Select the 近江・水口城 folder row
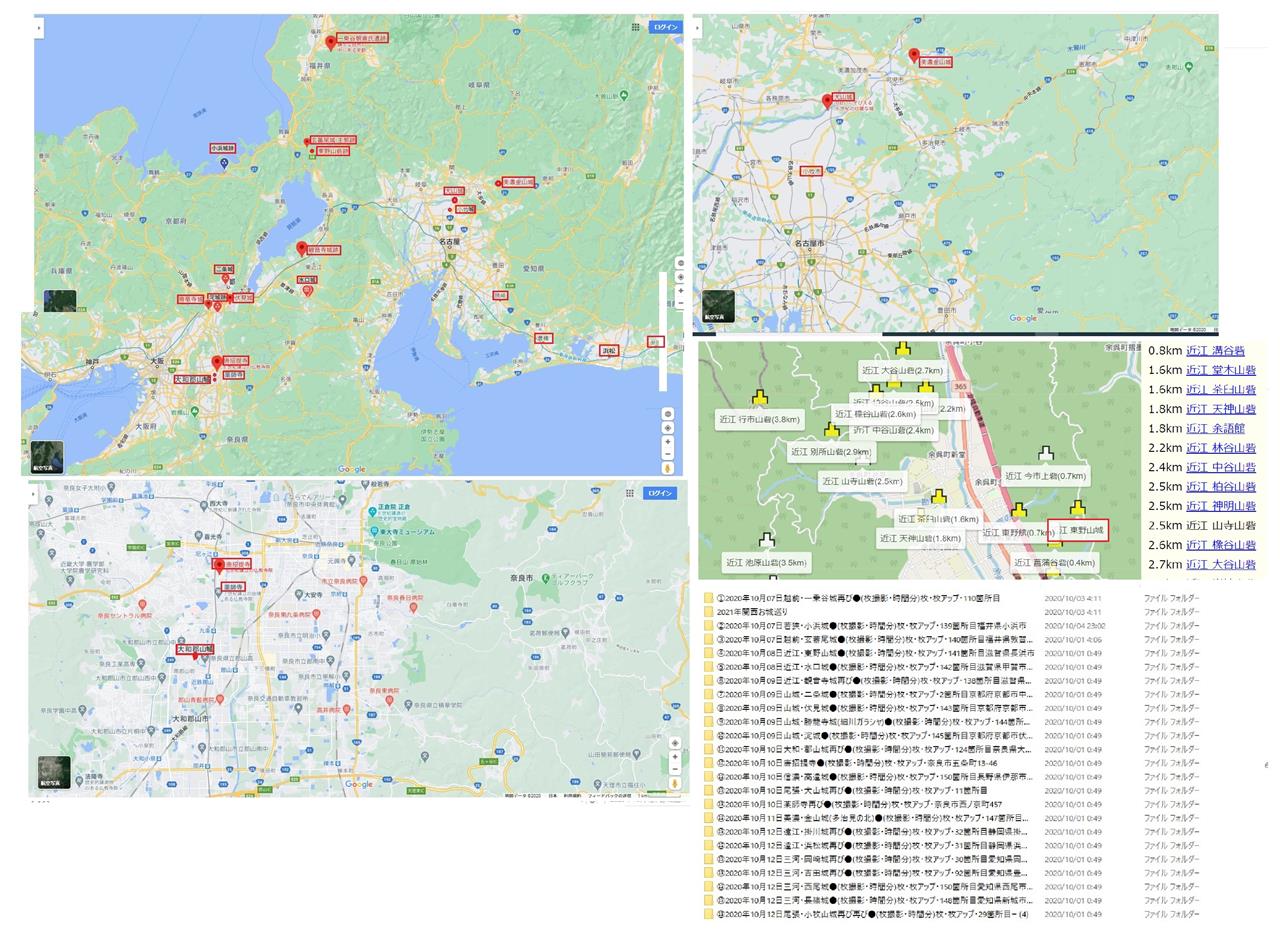Viewport: 1280px width, 938px height. tap(950, 667)
